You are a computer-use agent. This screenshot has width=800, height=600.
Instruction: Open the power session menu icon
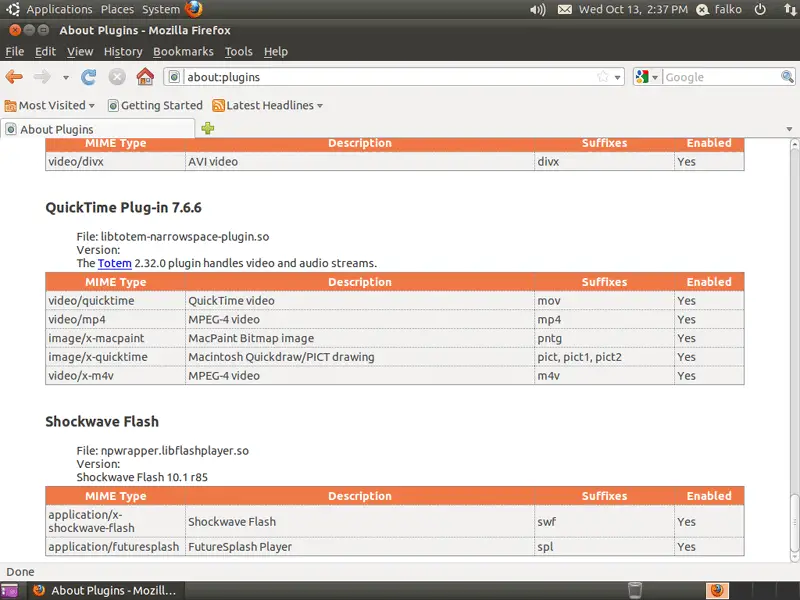click(760, 9)
